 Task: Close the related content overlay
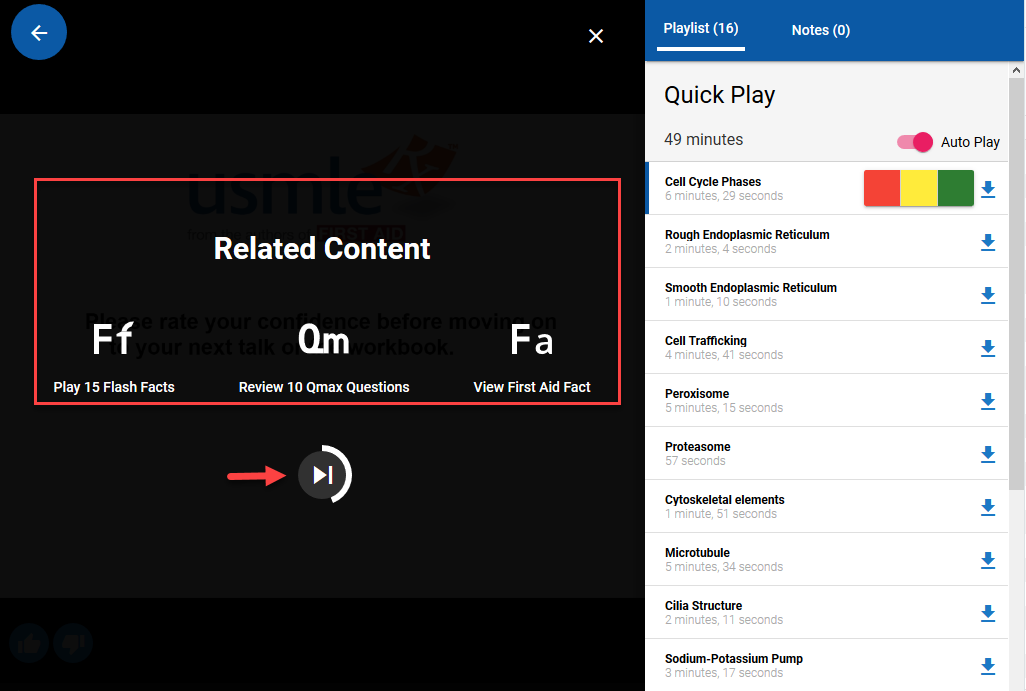tap(595, 36)
